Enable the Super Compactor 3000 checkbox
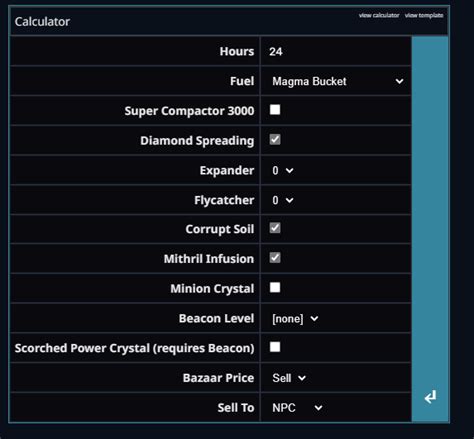Image resolution: width=474 pixels, height=439 pixels. [x=275, y=110]
